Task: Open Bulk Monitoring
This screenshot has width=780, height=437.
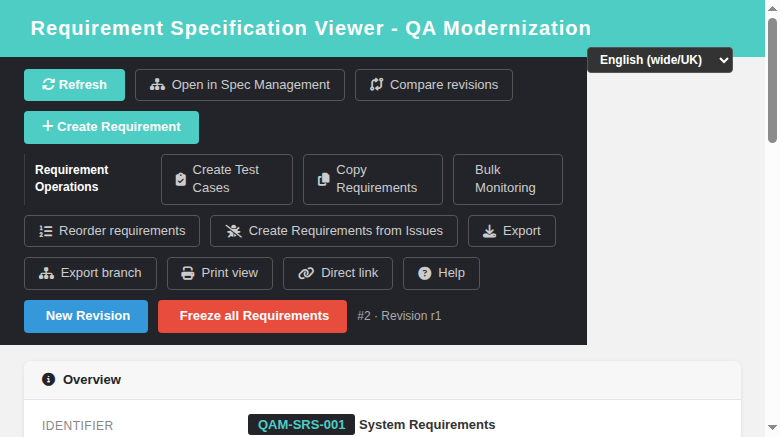Action: 508,179
